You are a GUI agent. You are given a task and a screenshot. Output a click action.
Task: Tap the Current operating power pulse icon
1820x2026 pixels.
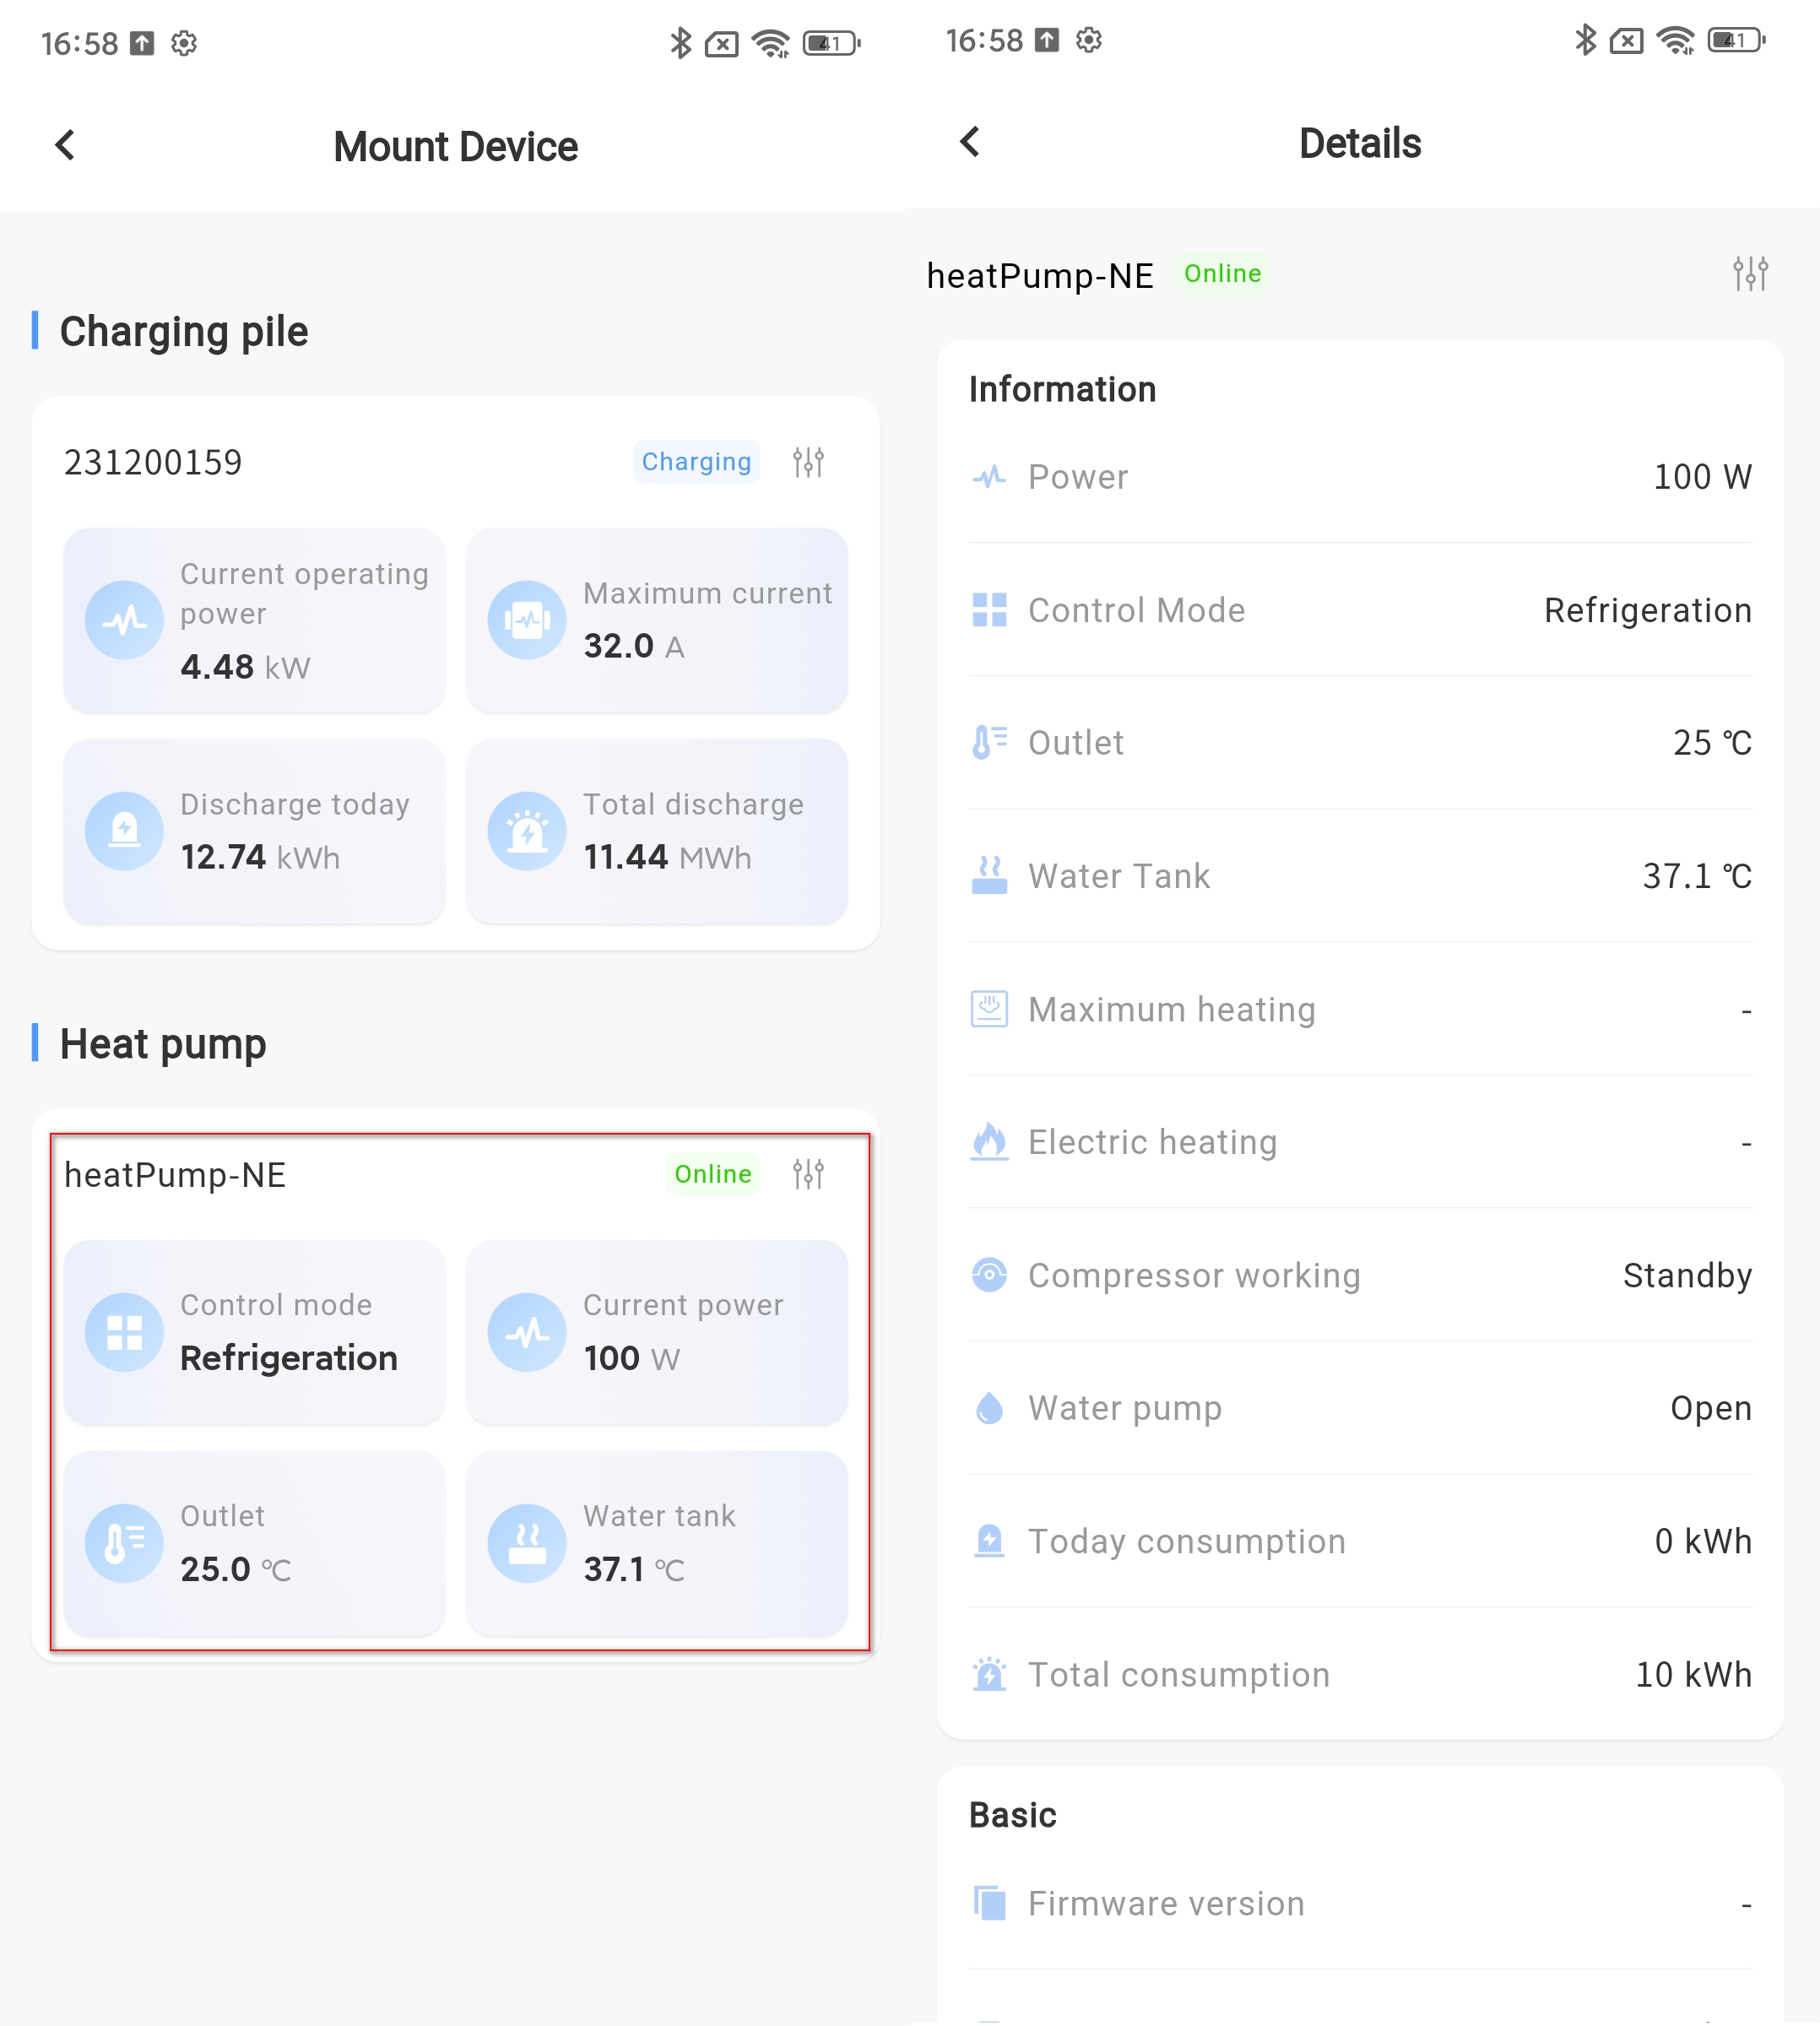(124, 620)
